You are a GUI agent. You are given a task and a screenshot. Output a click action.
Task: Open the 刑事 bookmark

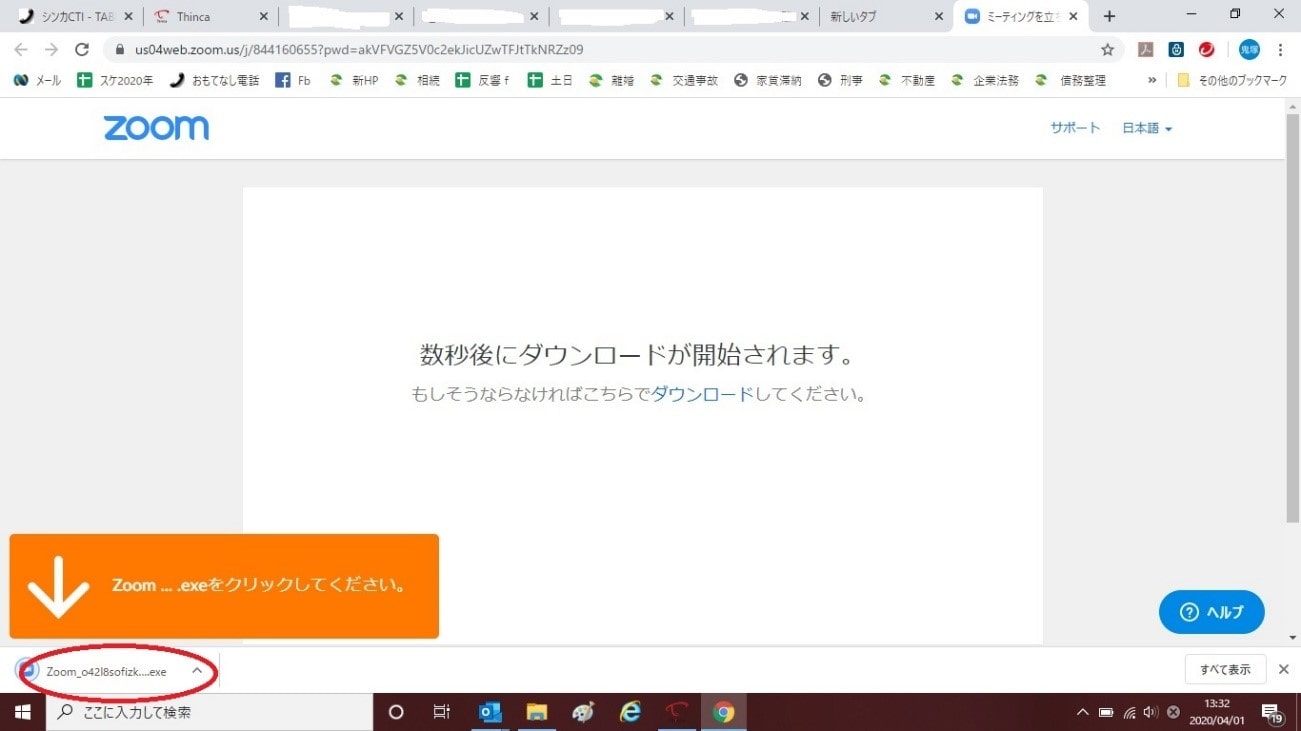click(840, 81)
